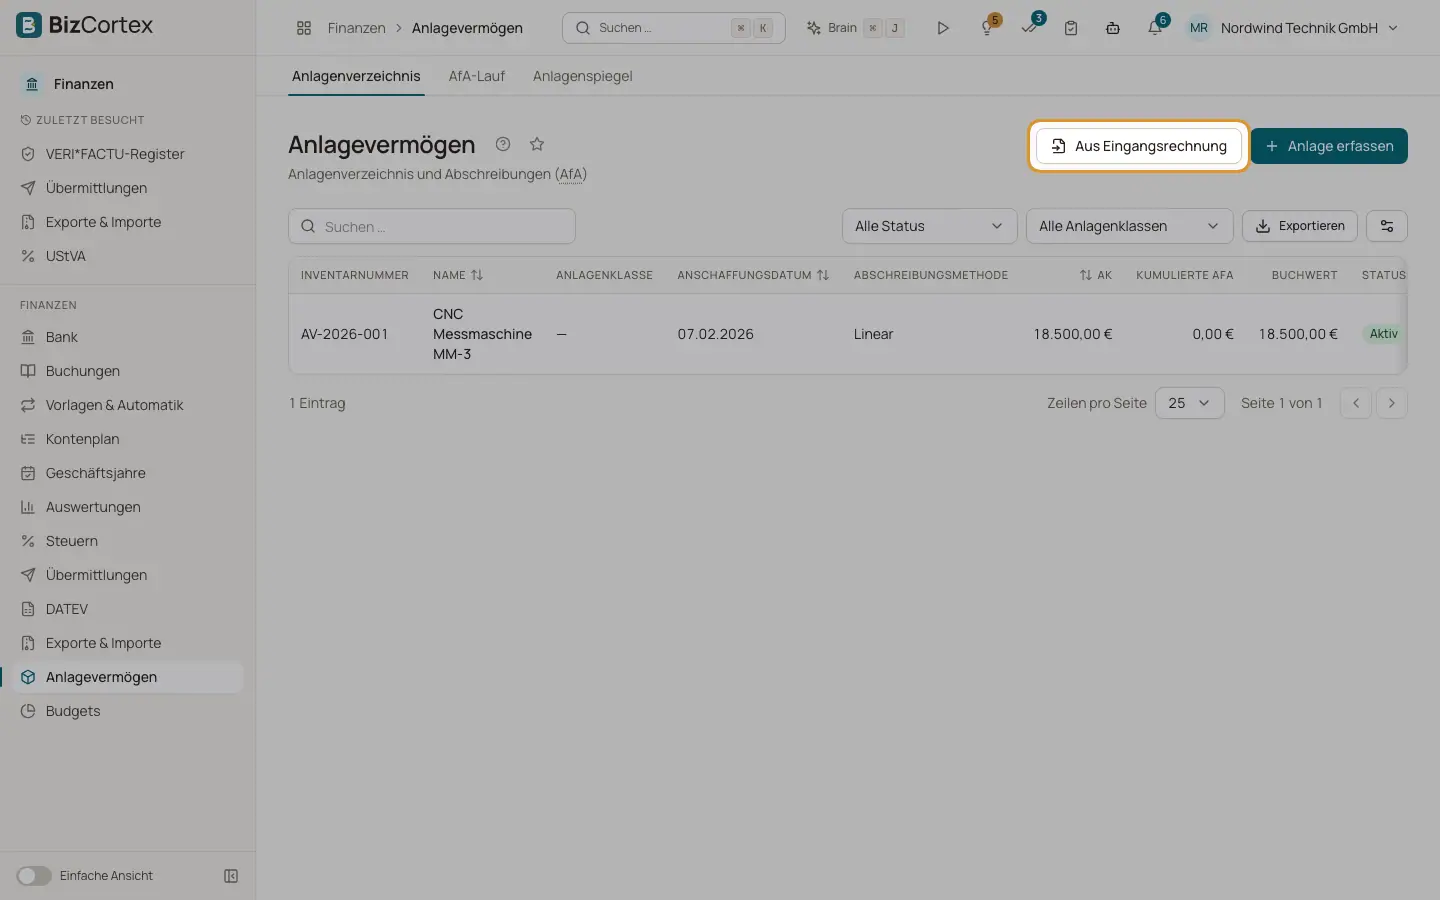Sort by Anschaffungsdatum column arrows
This screenshot has width=1440, height=900.
click(823, 275)
